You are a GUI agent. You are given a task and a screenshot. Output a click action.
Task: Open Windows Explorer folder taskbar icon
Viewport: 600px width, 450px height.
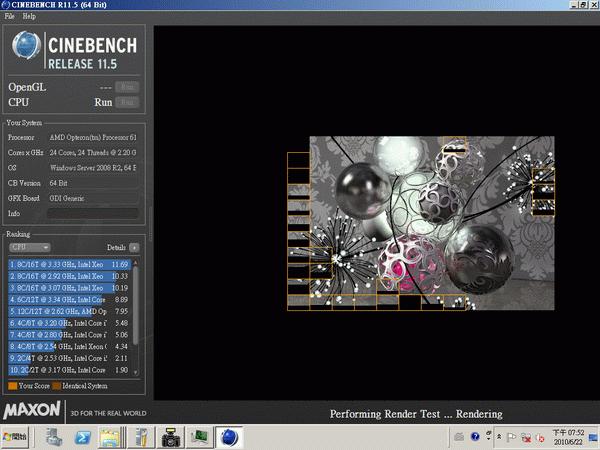(111, 437)
